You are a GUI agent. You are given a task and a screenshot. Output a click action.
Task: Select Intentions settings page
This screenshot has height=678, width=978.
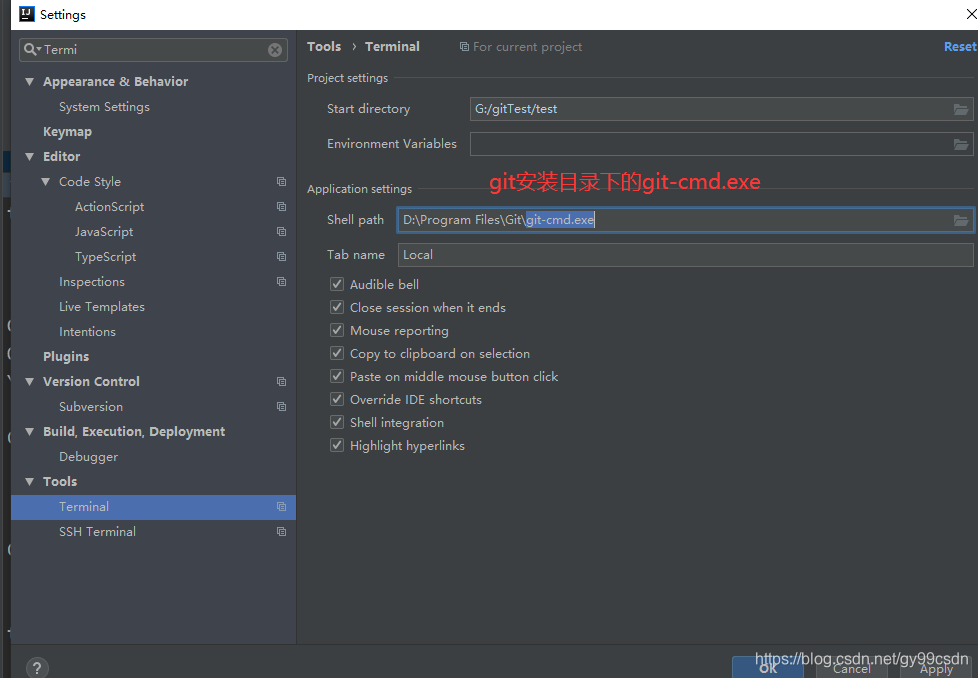coord(87,332)
